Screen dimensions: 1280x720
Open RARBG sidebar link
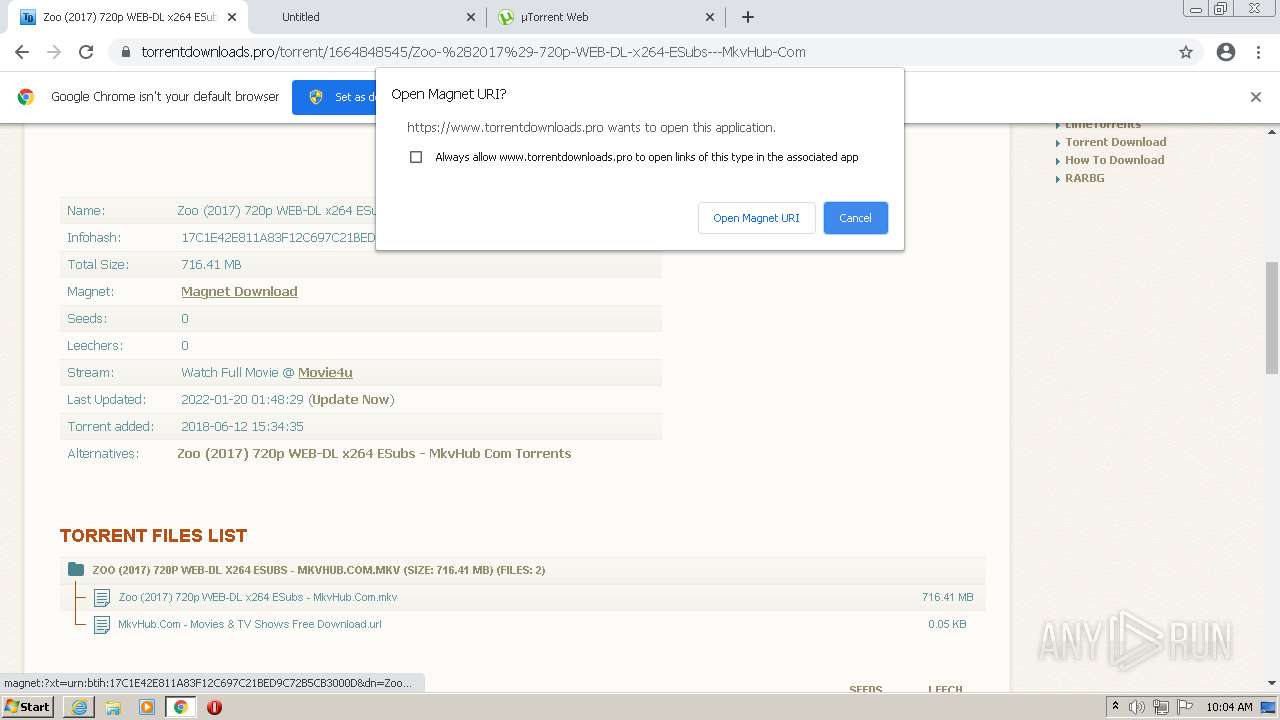[x=1084, y=178]
